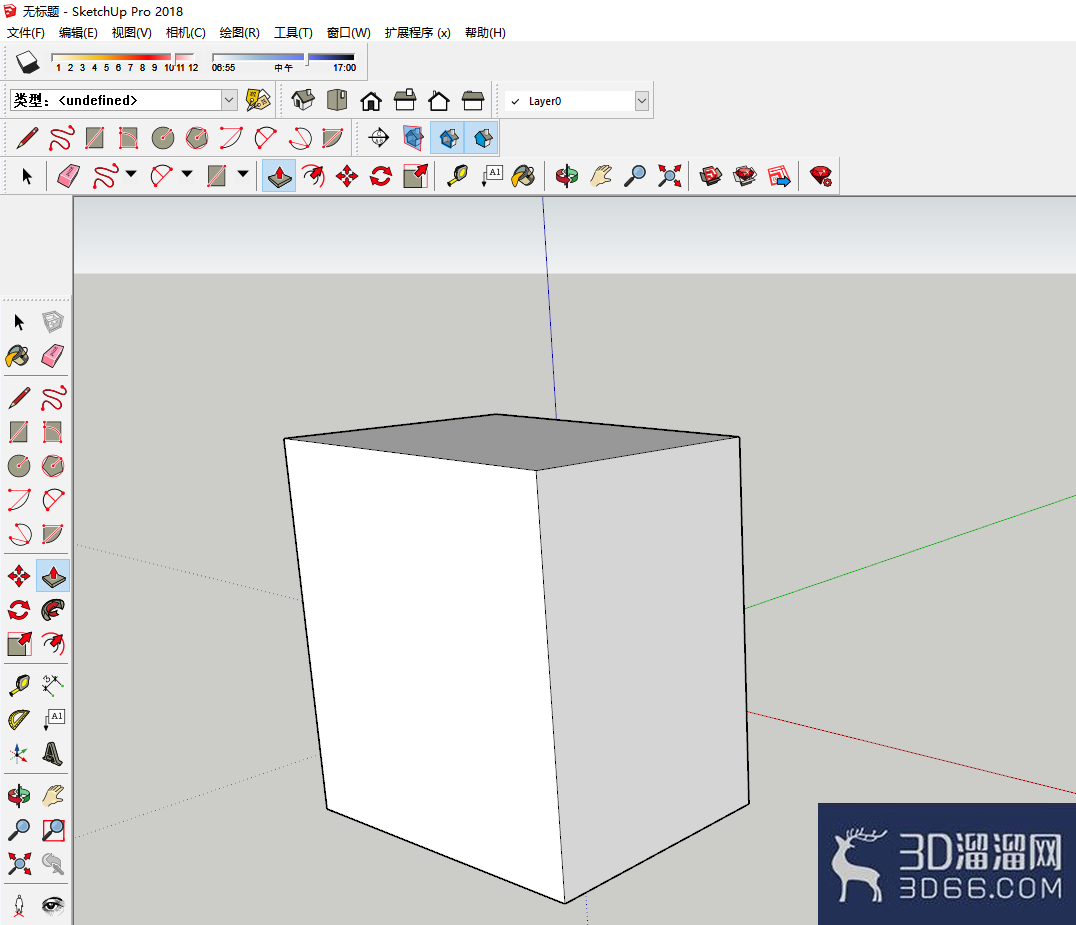Expand the rectangle tool dropdown arrow
Screen dimensions: 1076x925
(x=243, y=174)
